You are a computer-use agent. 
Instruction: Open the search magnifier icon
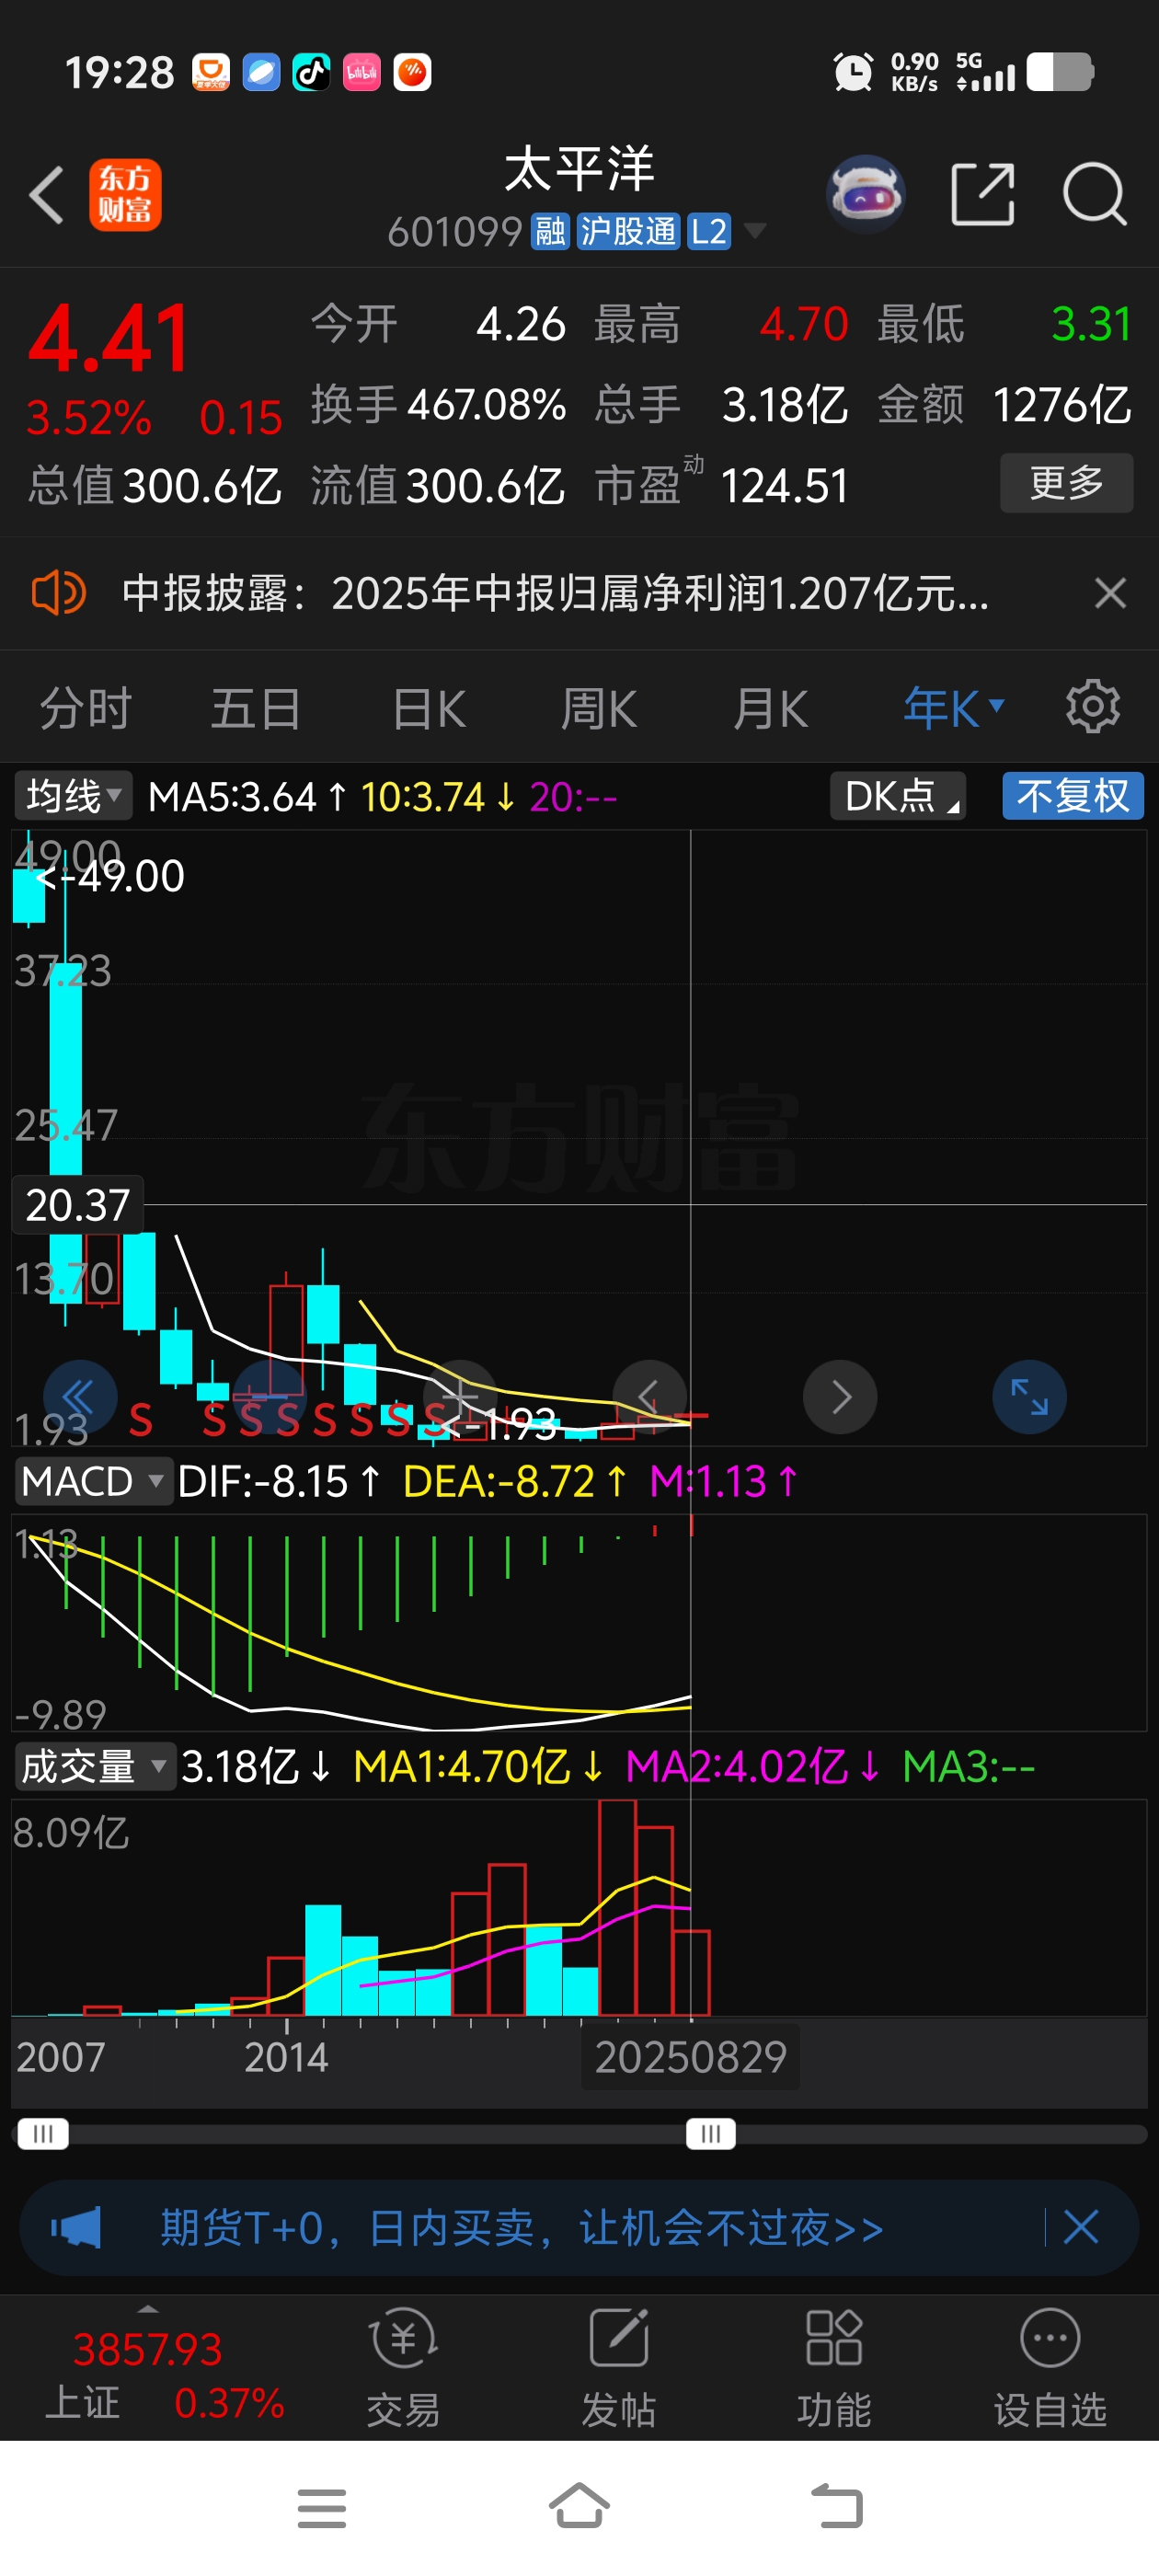[x=1094, y=194]
